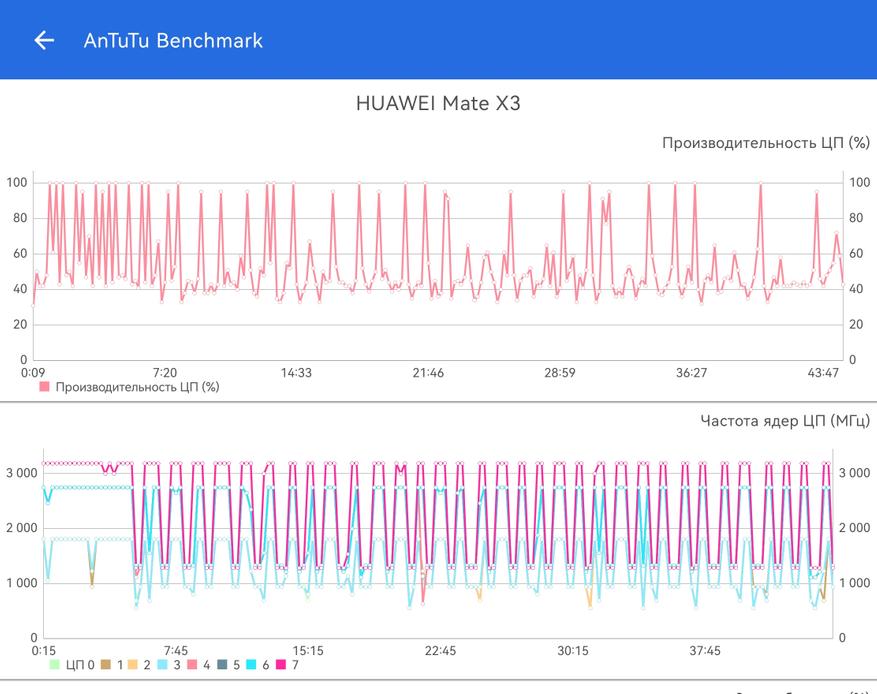Click the brown core 1 legend swatch
Screen dimensions: 877x694
tap(105, 664)
